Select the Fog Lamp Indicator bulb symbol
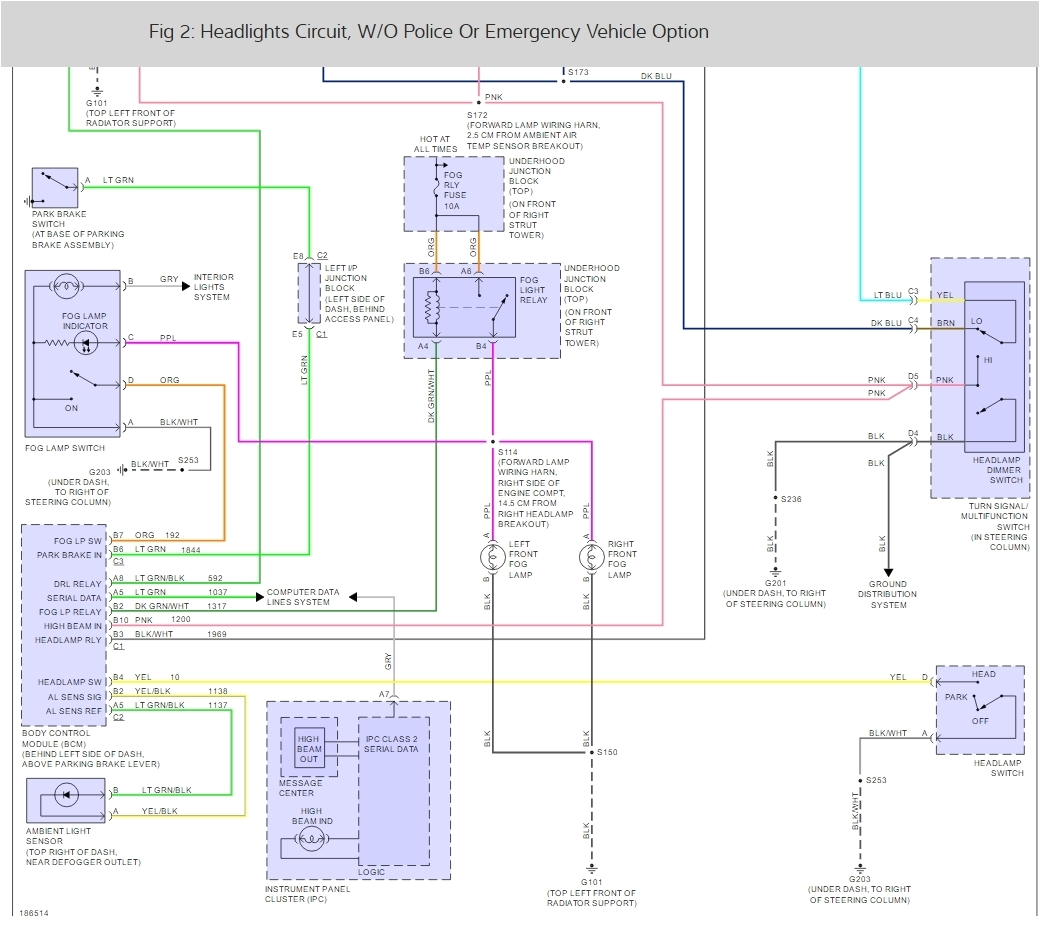This screenshot has height=928, width=1040. pyautogui.click(x=85, y=342)
